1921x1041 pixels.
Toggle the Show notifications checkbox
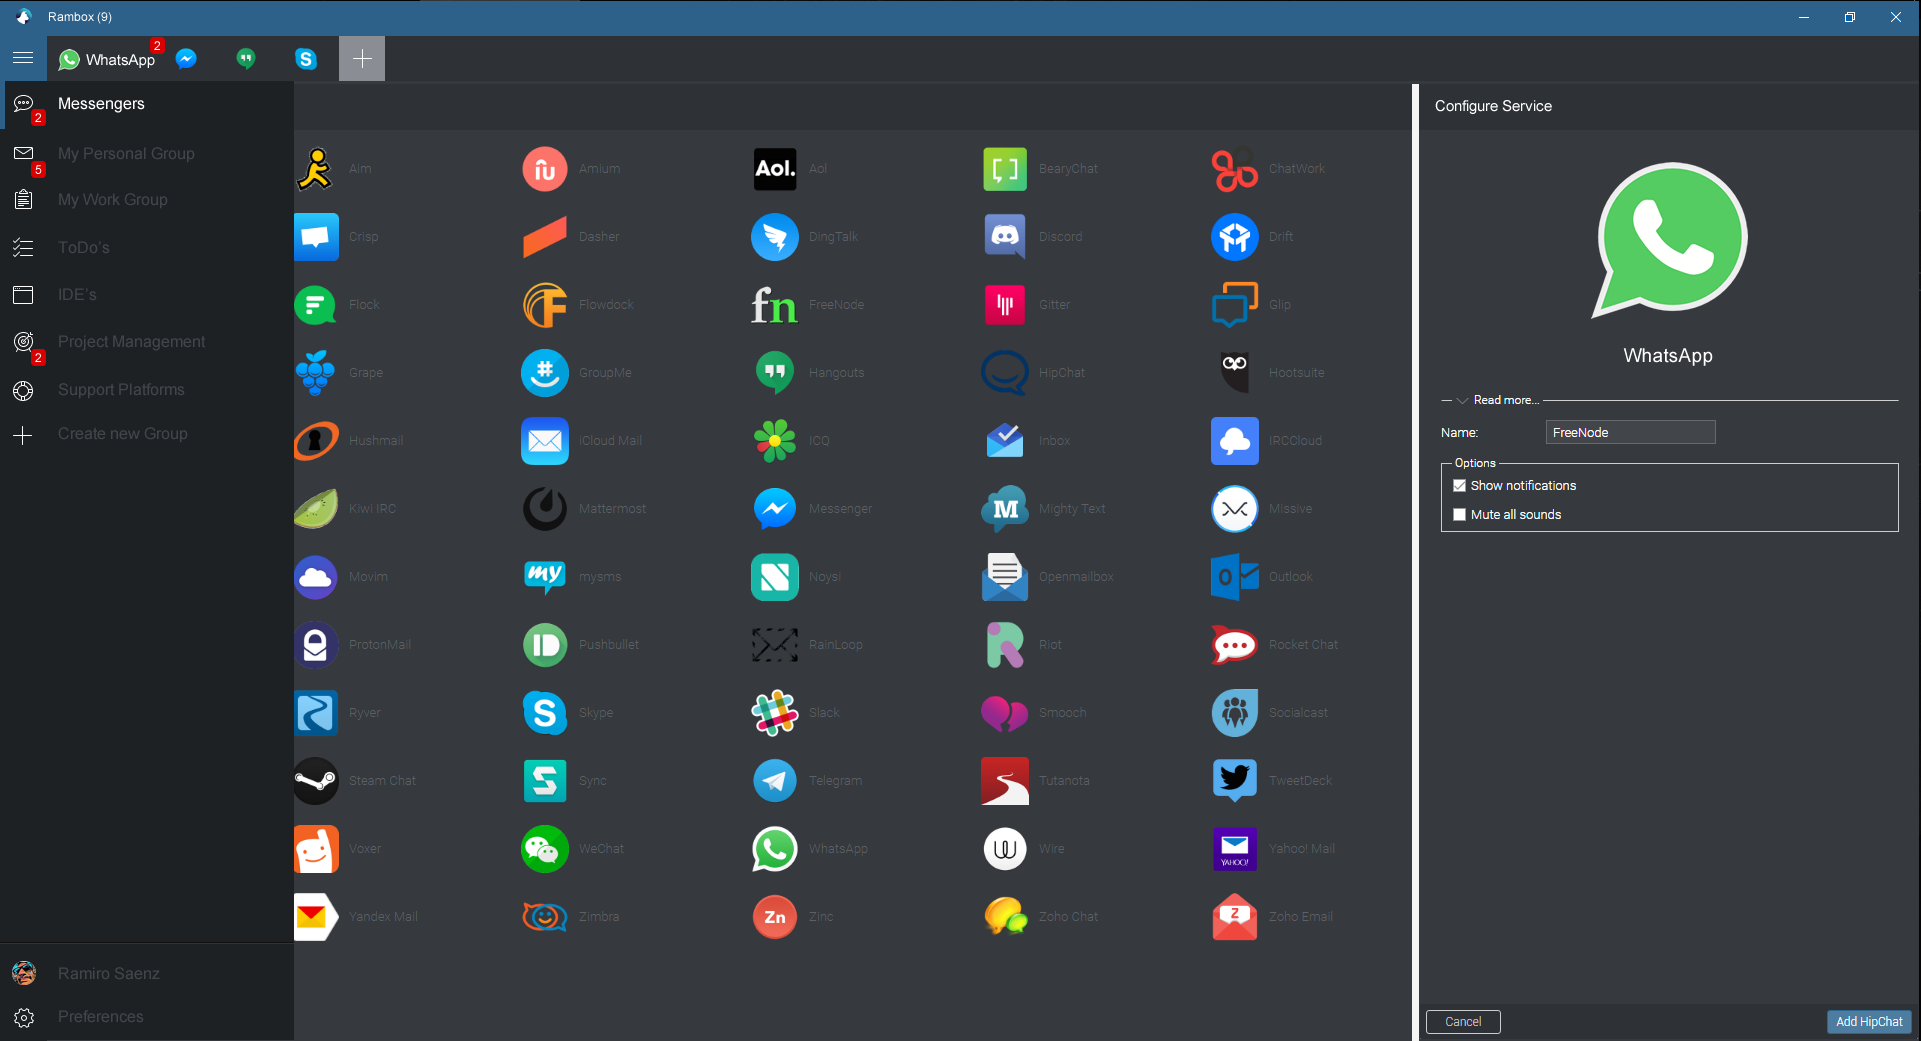coord(1459,486)
